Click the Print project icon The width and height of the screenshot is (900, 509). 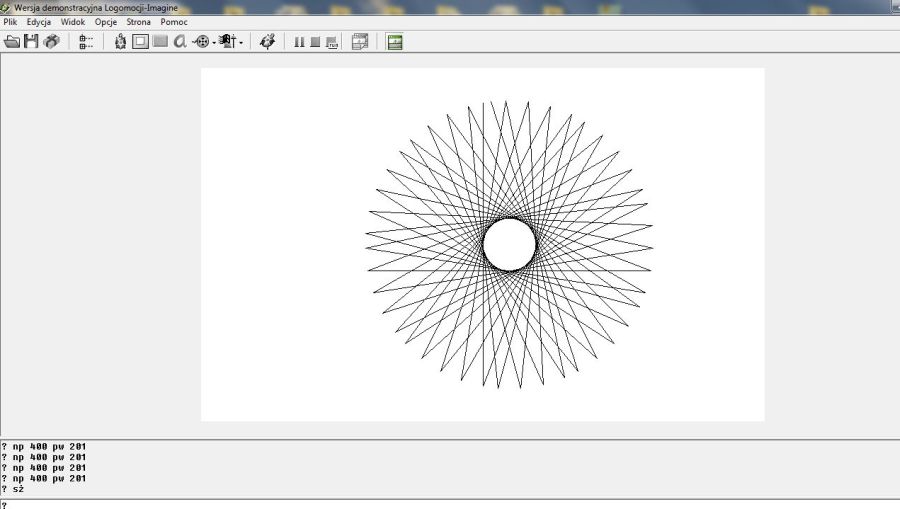(x=51, y=42)
